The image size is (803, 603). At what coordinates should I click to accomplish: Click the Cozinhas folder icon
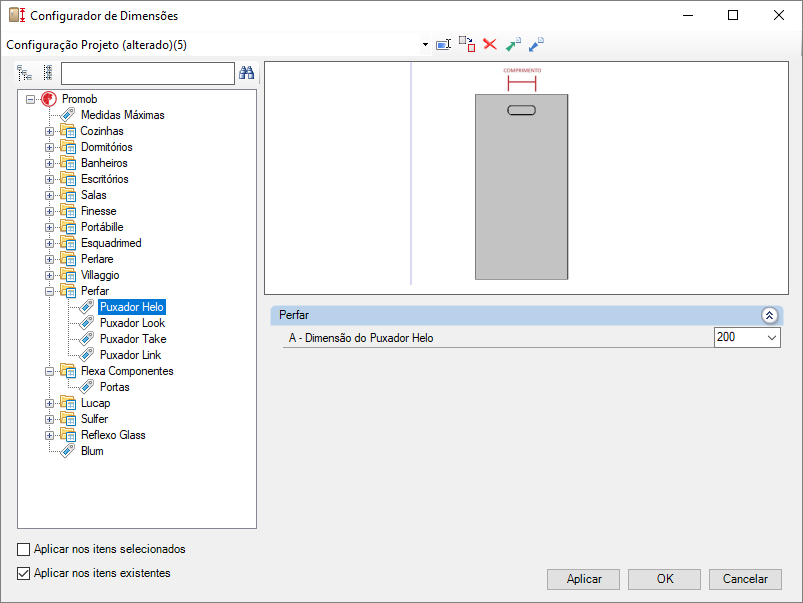68,131
